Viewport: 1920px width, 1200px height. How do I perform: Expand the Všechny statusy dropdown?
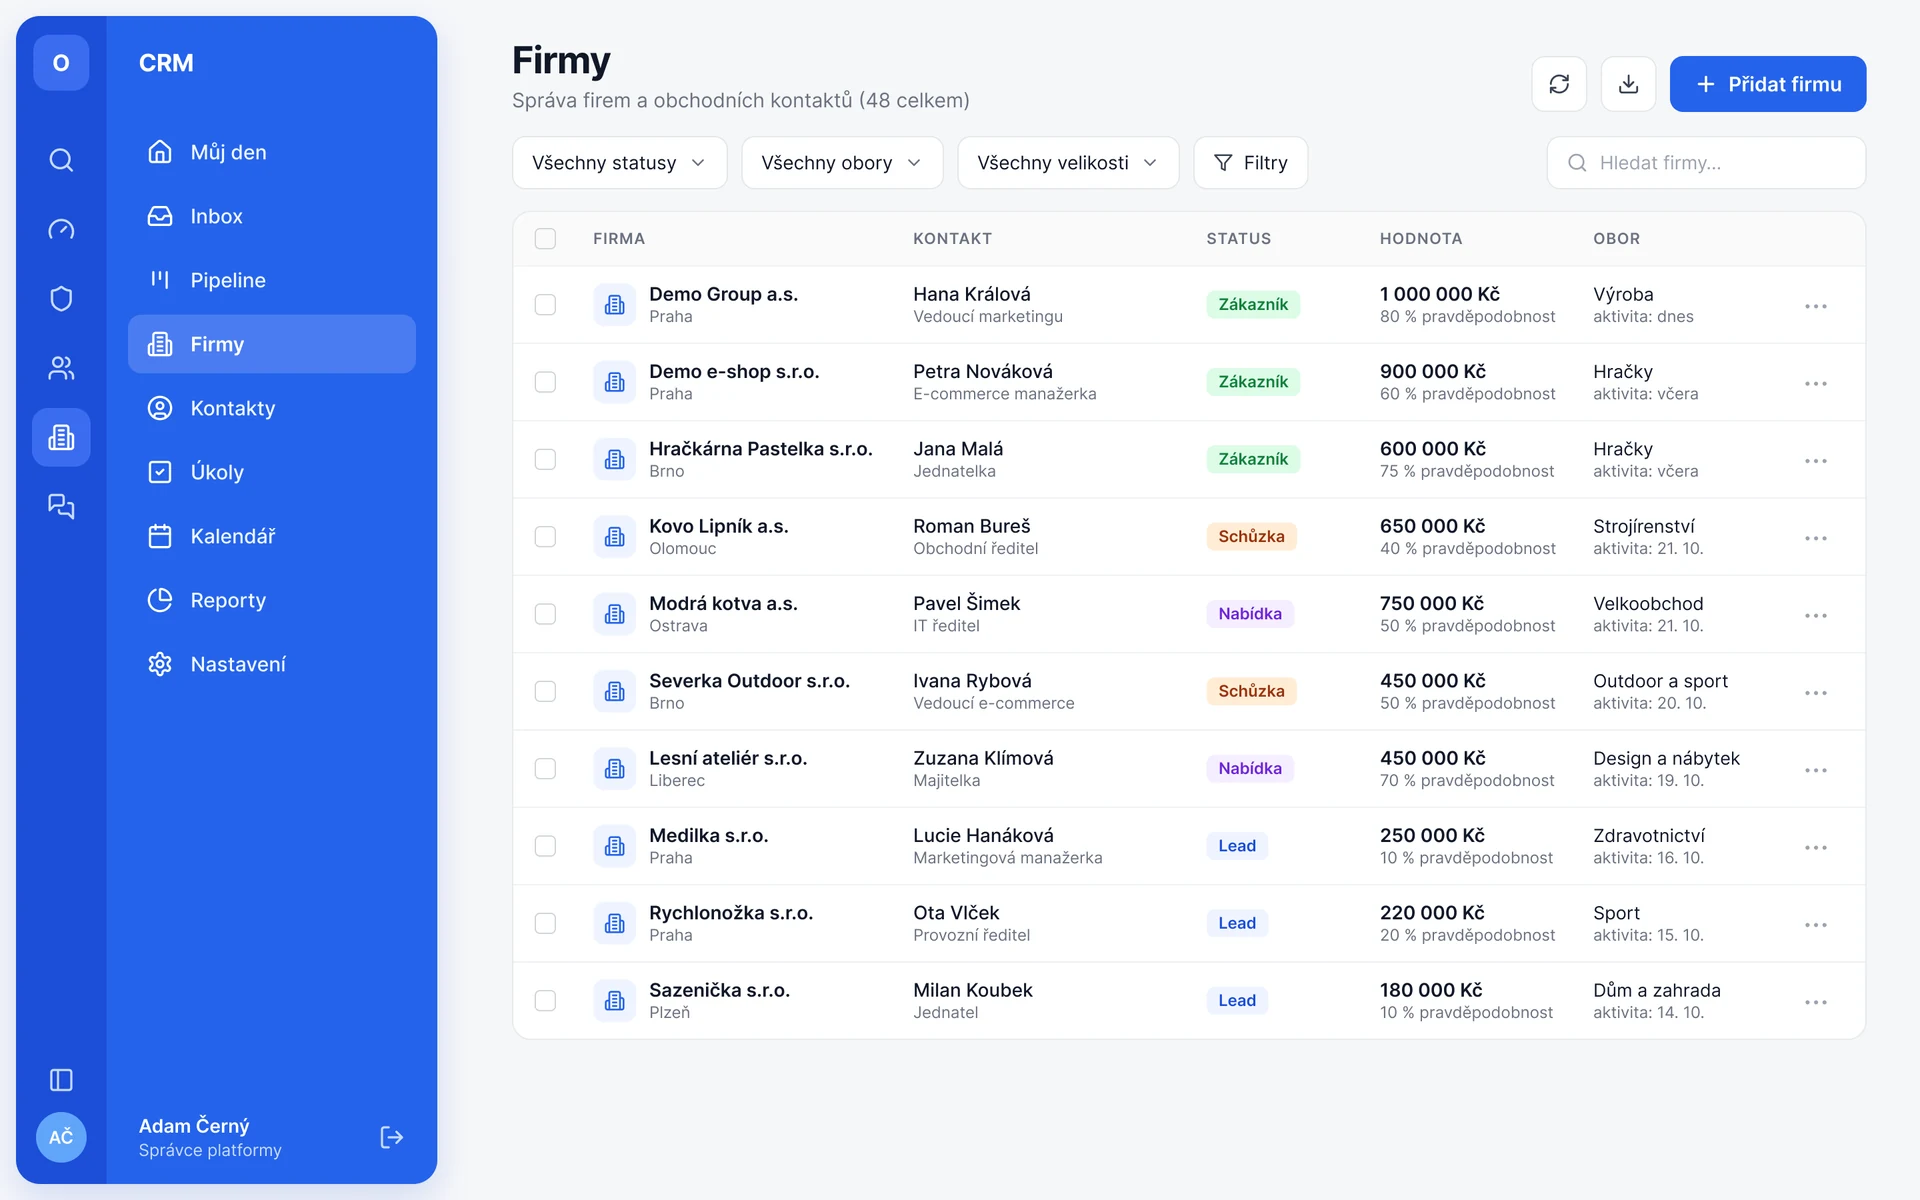(x=619, y=163)
